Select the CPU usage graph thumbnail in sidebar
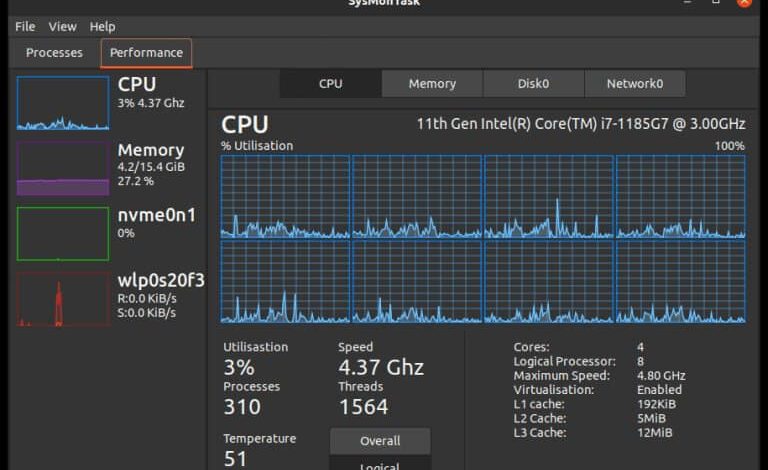Screen dimensions: 768x470 [63, 103]
